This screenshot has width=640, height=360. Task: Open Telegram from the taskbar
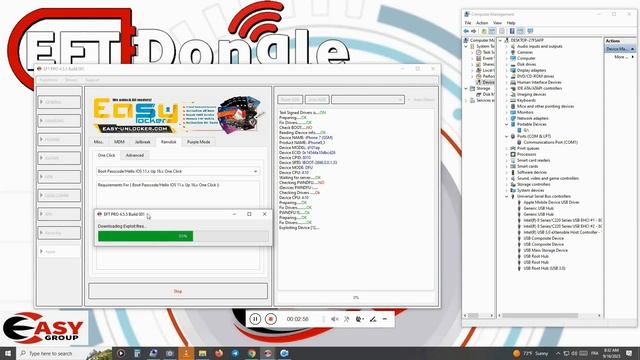(x=236, y=353)
